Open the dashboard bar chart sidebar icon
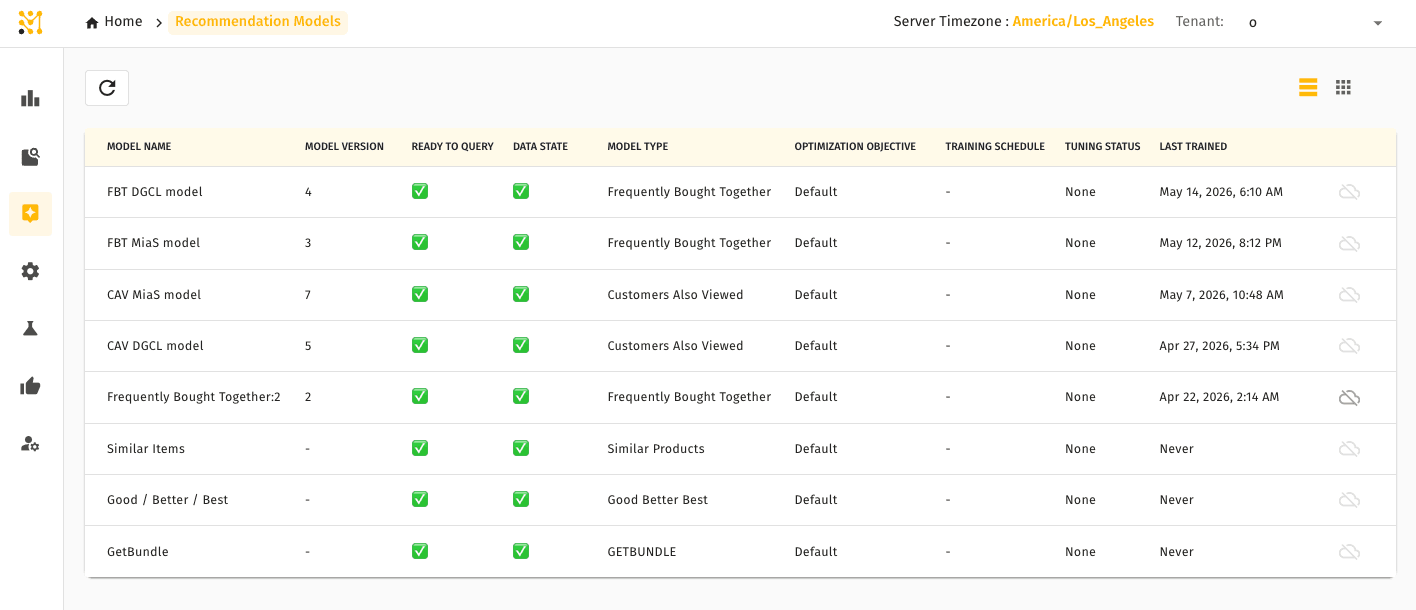Screen dimensions: 1416x610 [30, 99]
